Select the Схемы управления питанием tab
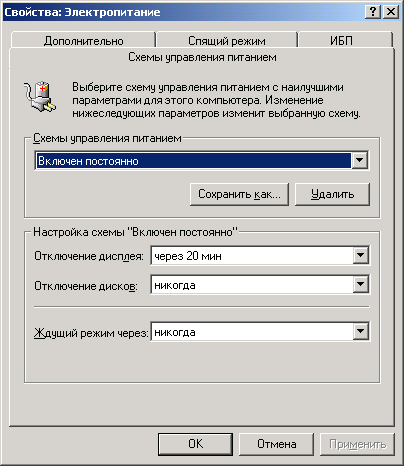The height and width of the screenshot is (466, 404). point(202,57)
